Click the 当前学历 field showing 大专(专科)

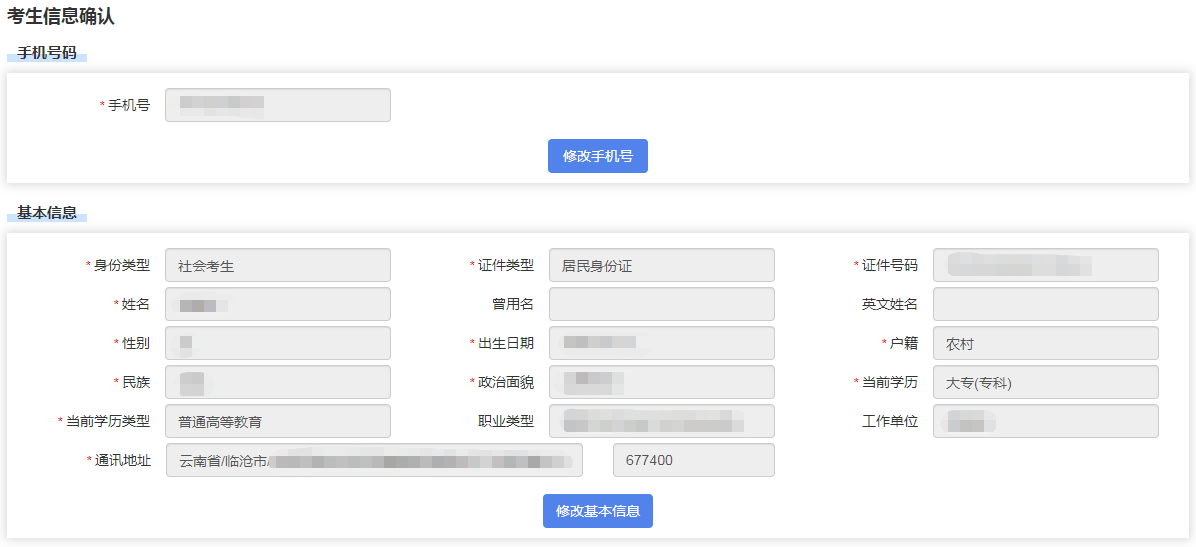[1045, 383]
